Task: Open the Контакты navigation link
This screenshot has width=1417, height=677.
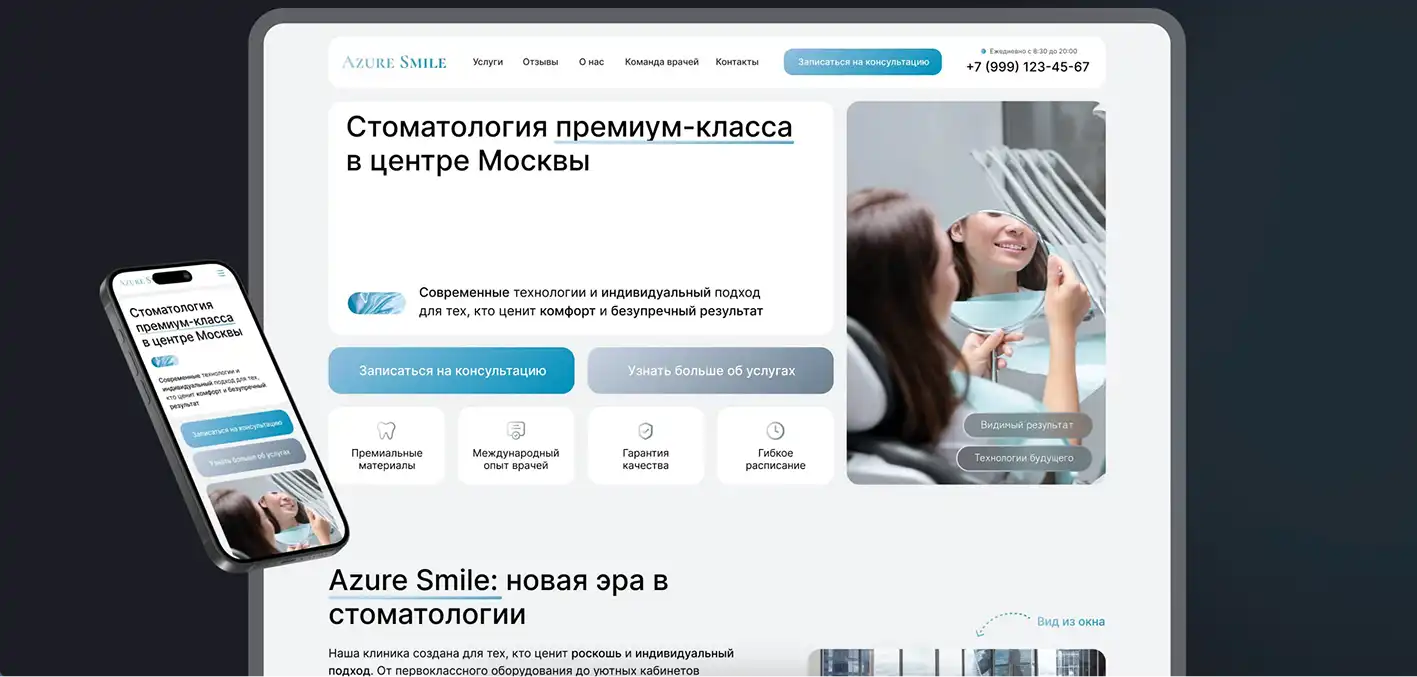Action: (737, 62)
